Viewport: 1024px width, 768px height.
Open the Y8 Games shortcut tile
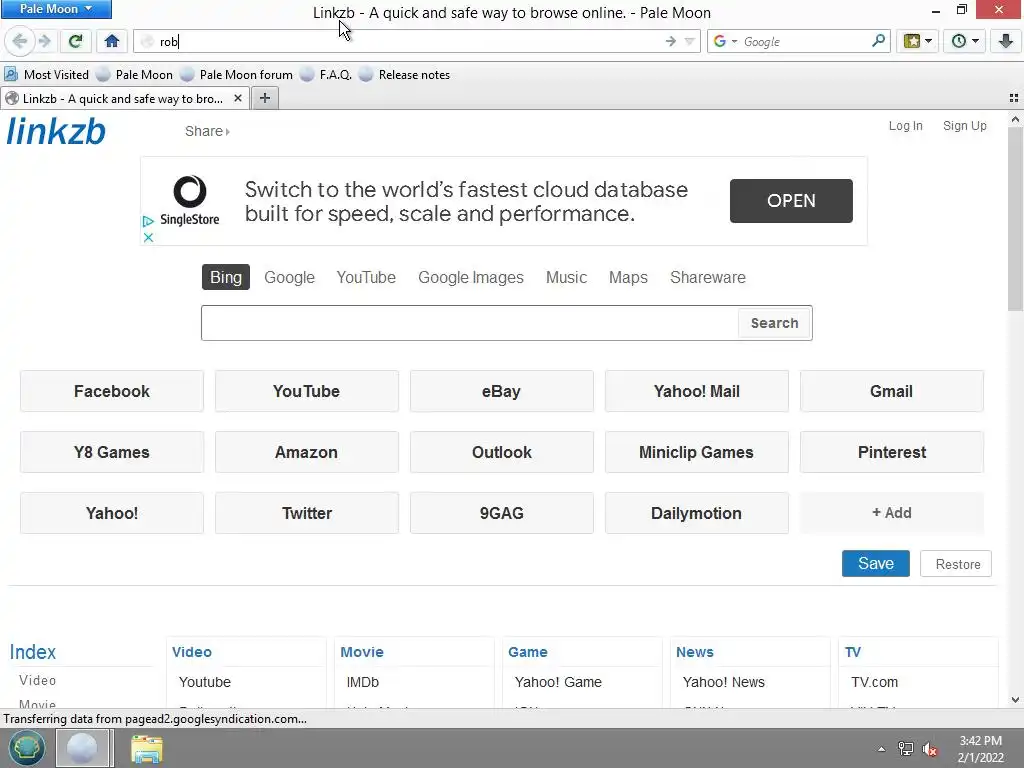112,452
